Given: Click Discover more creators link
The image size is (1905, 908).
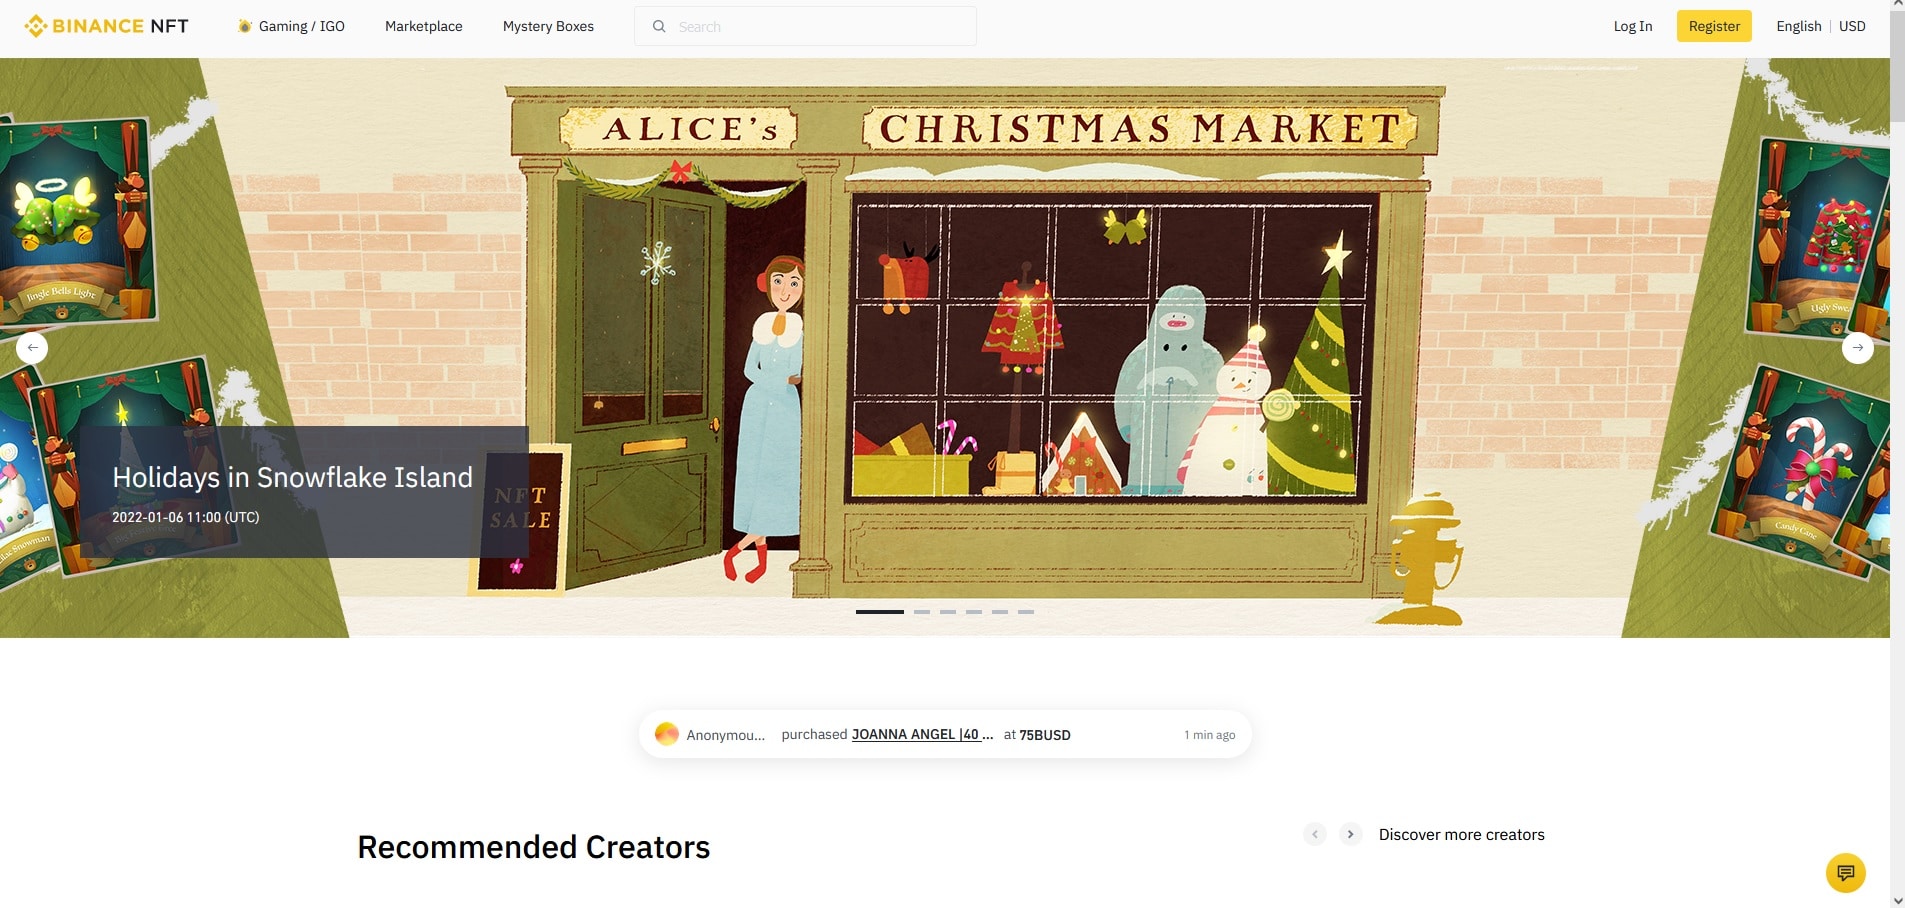Looking at the screenshot, I should pos(1461,834).
